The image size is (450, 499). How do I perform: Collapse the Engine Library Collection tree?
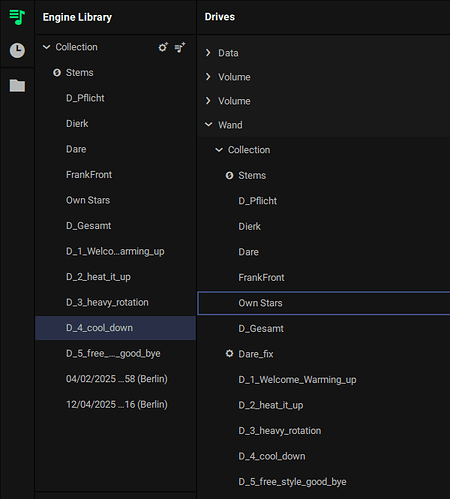[47, 47]
